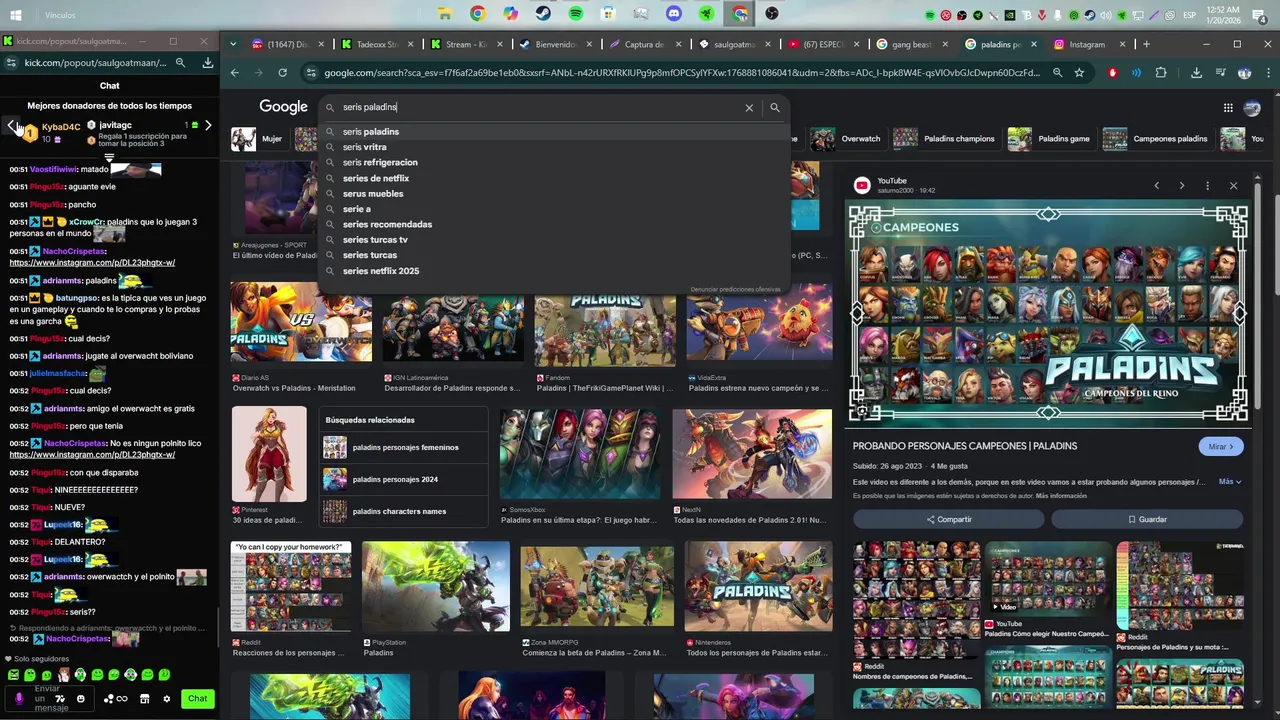
Task: Select suggestion 'seris refrigeracion'
Action: coord(555,162)
